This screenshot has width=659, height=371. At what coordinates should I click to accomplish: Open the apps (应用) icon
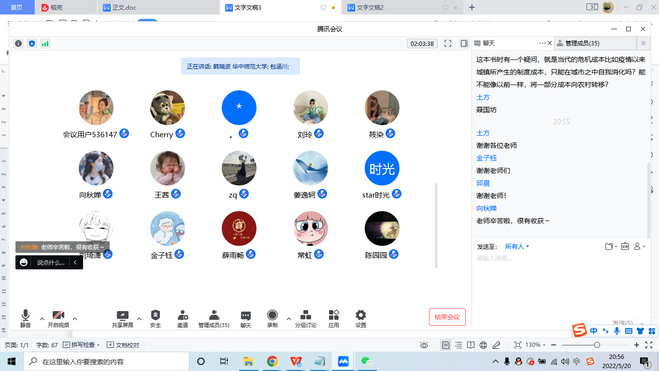pyautogui.click(x=334, y=319)
